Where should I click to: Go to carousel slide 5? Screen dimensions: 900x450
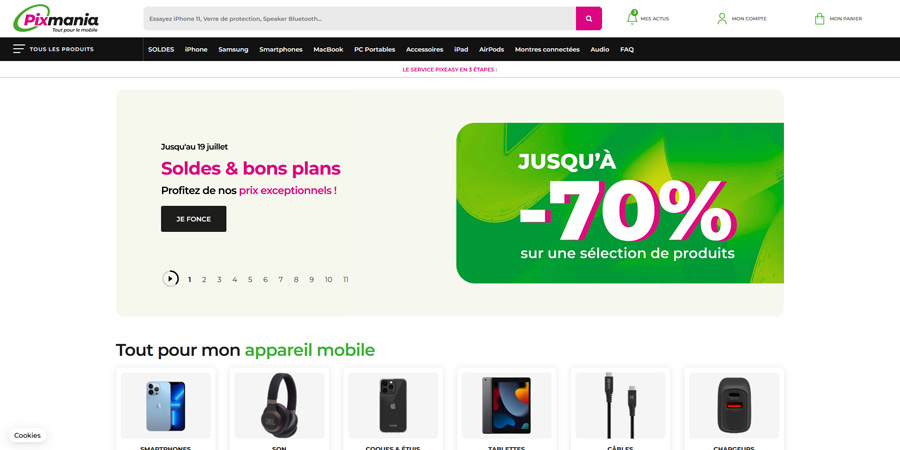[250, 280]
